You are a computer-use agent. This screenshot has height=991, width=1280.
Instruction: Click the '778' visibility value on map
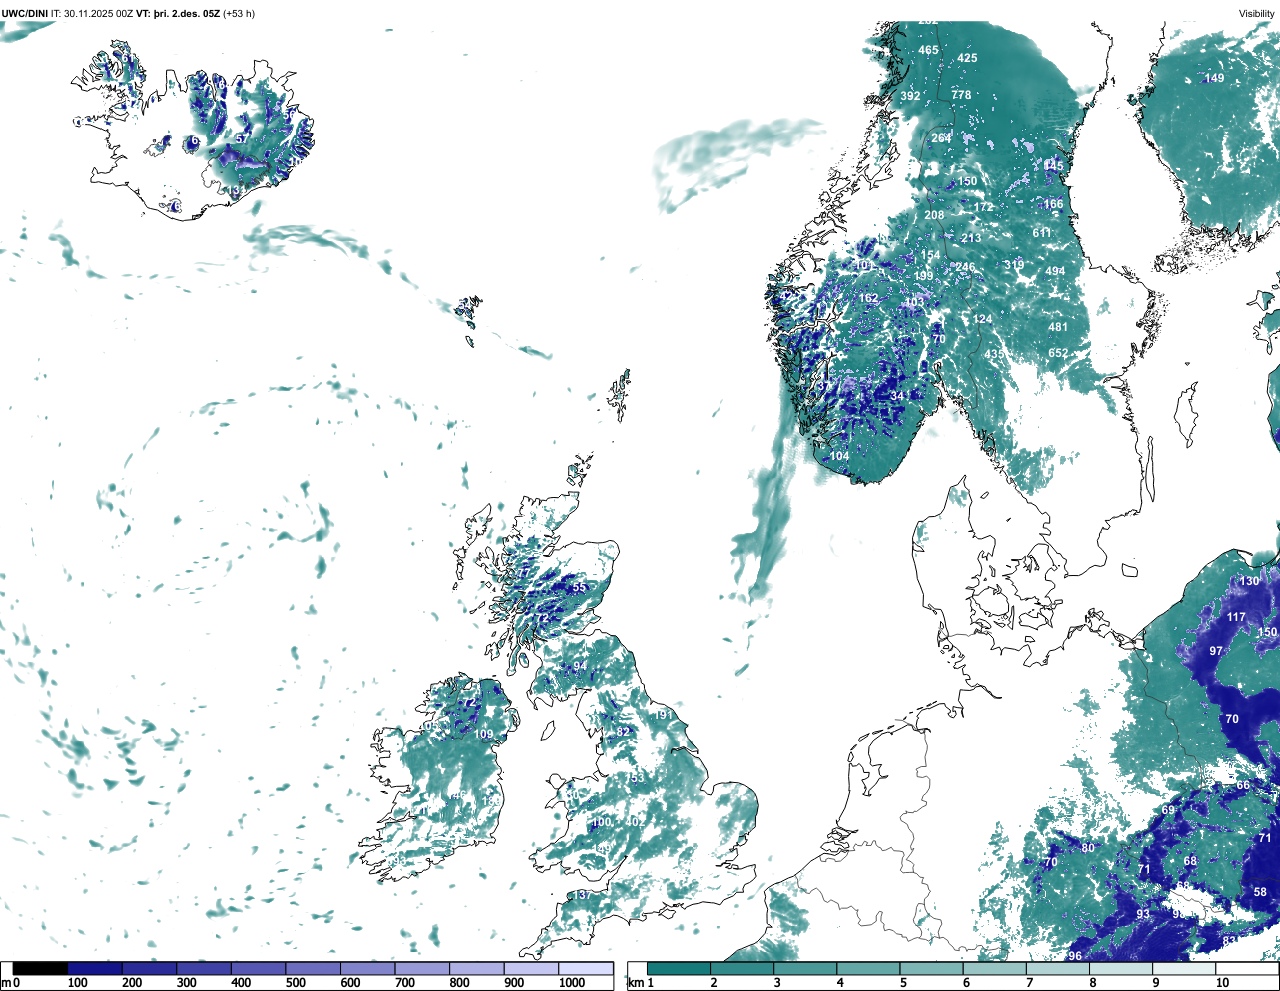coord(961,95)
